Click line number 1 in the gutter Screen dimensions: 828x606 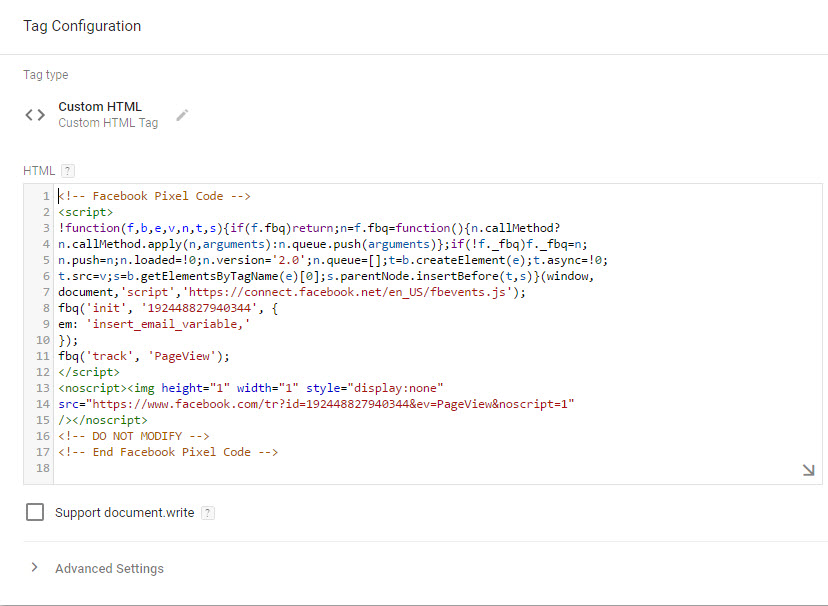pyautogui.click(x=46, y=196)
